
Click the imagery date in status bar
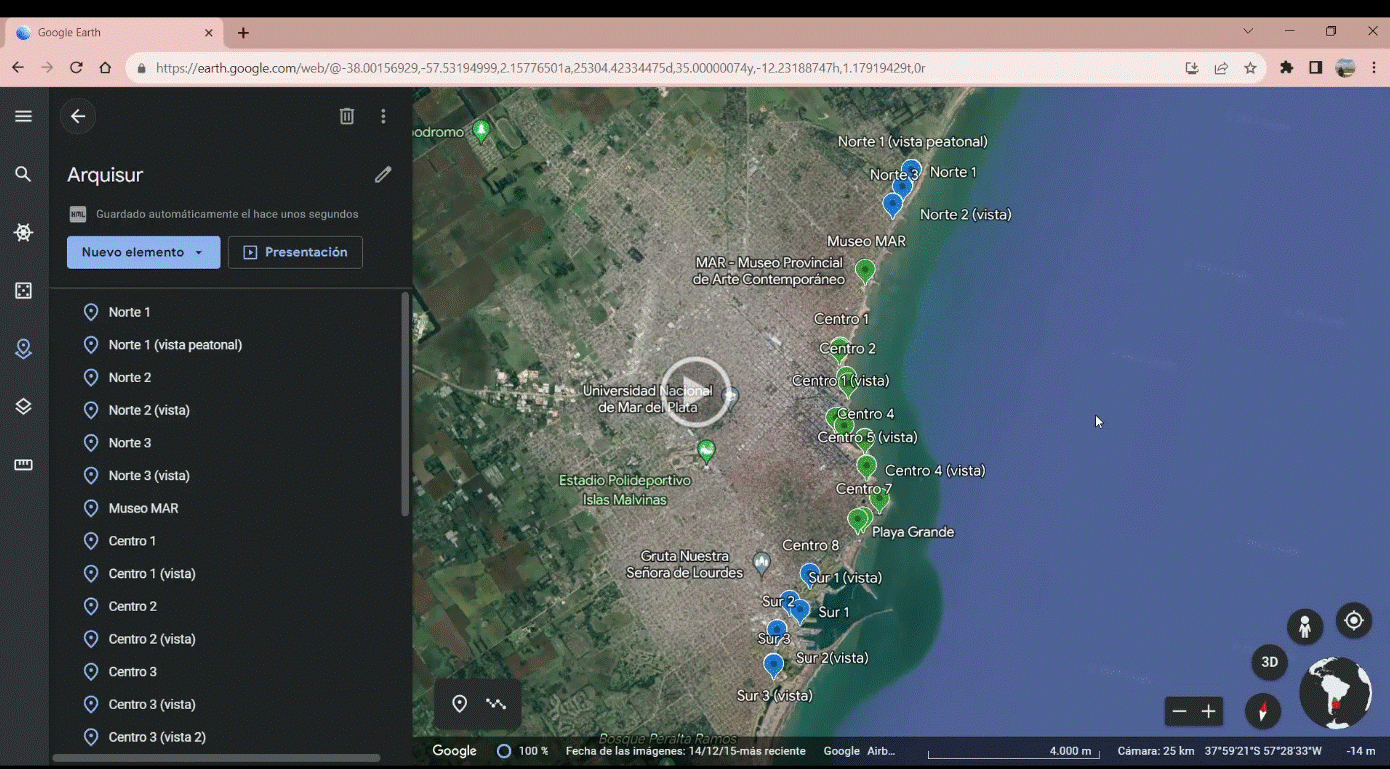[x=685, y=751]
